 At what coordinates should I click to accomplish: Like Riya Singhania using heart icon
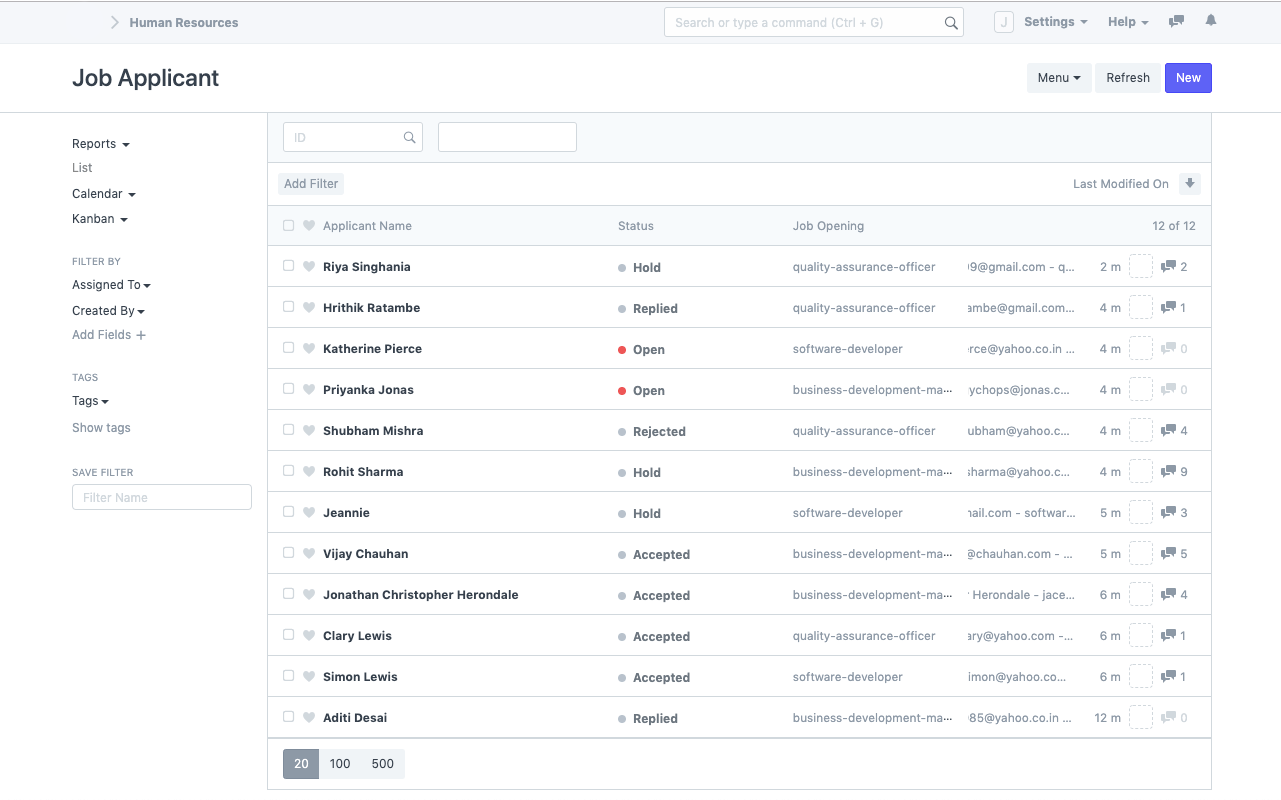pos(309,267)
